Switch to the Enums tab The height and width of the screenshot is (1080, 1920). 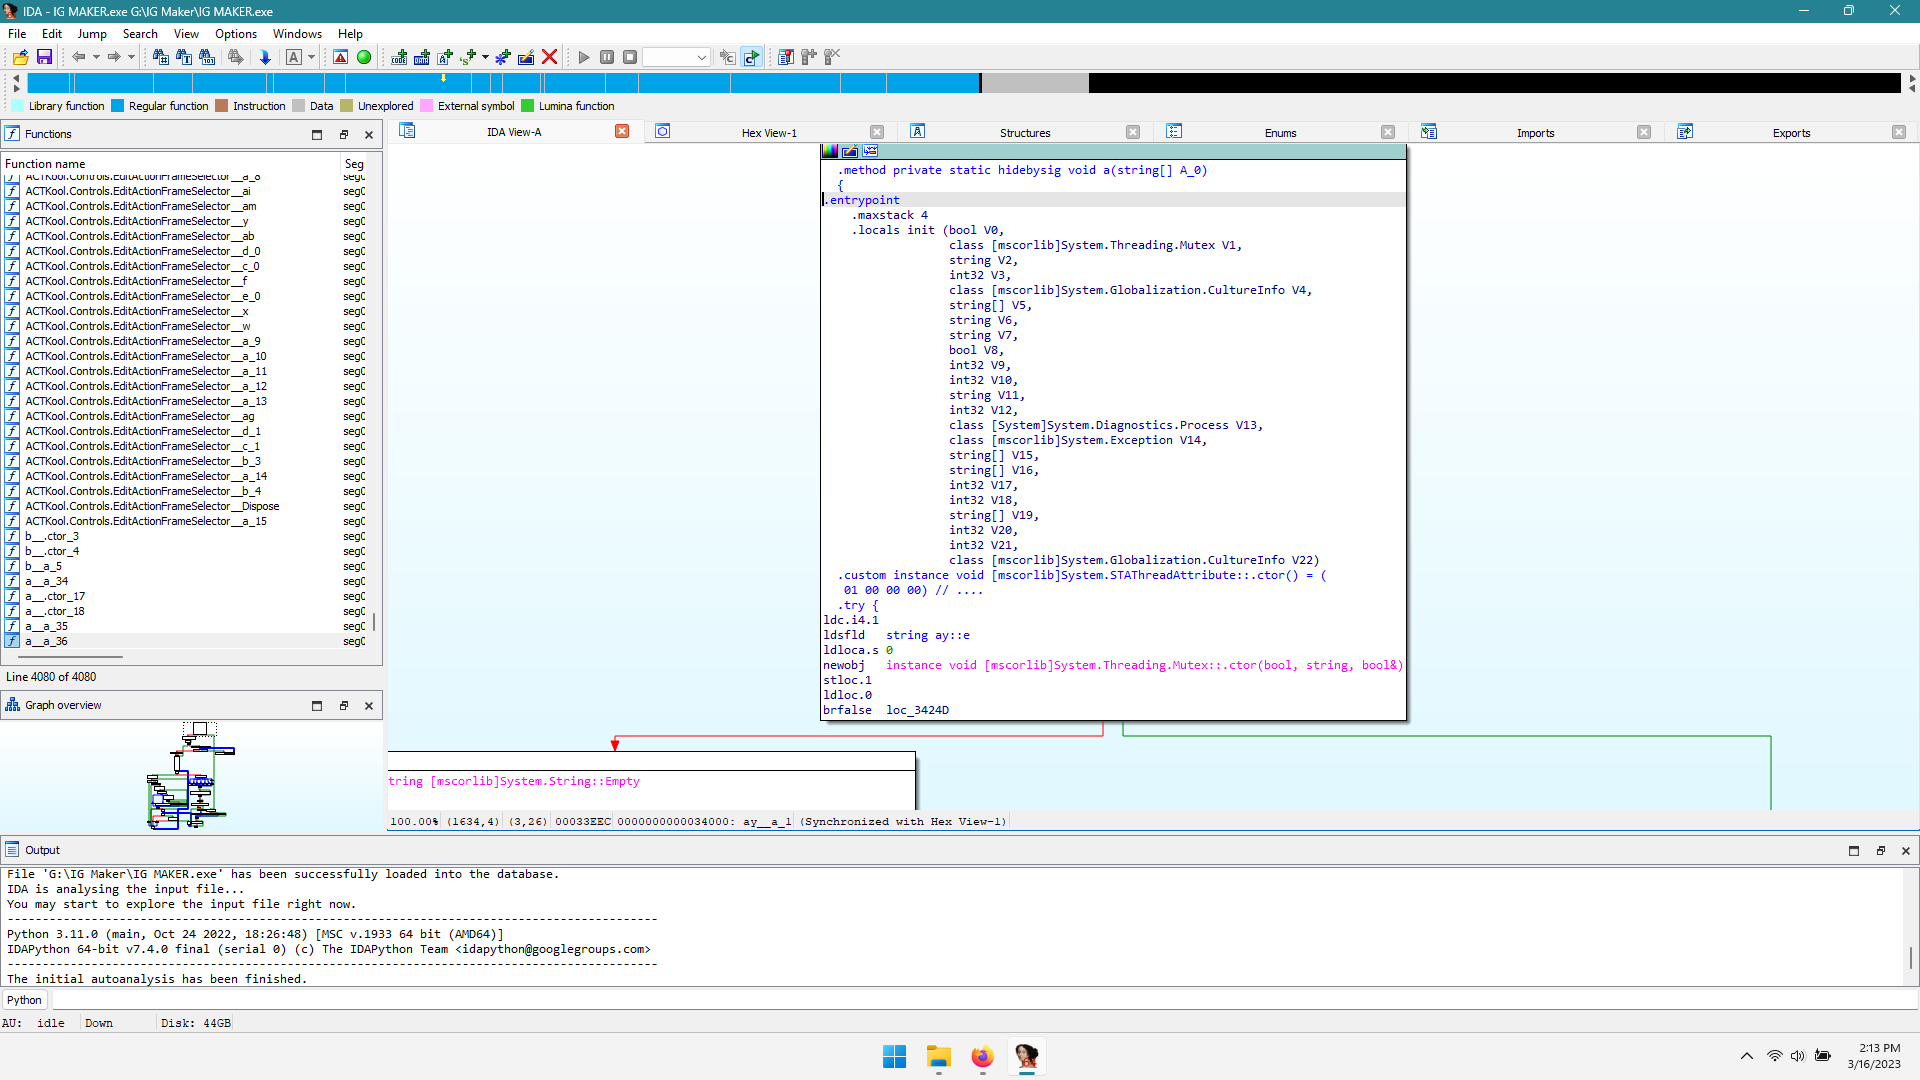[x=1280, y=132]
